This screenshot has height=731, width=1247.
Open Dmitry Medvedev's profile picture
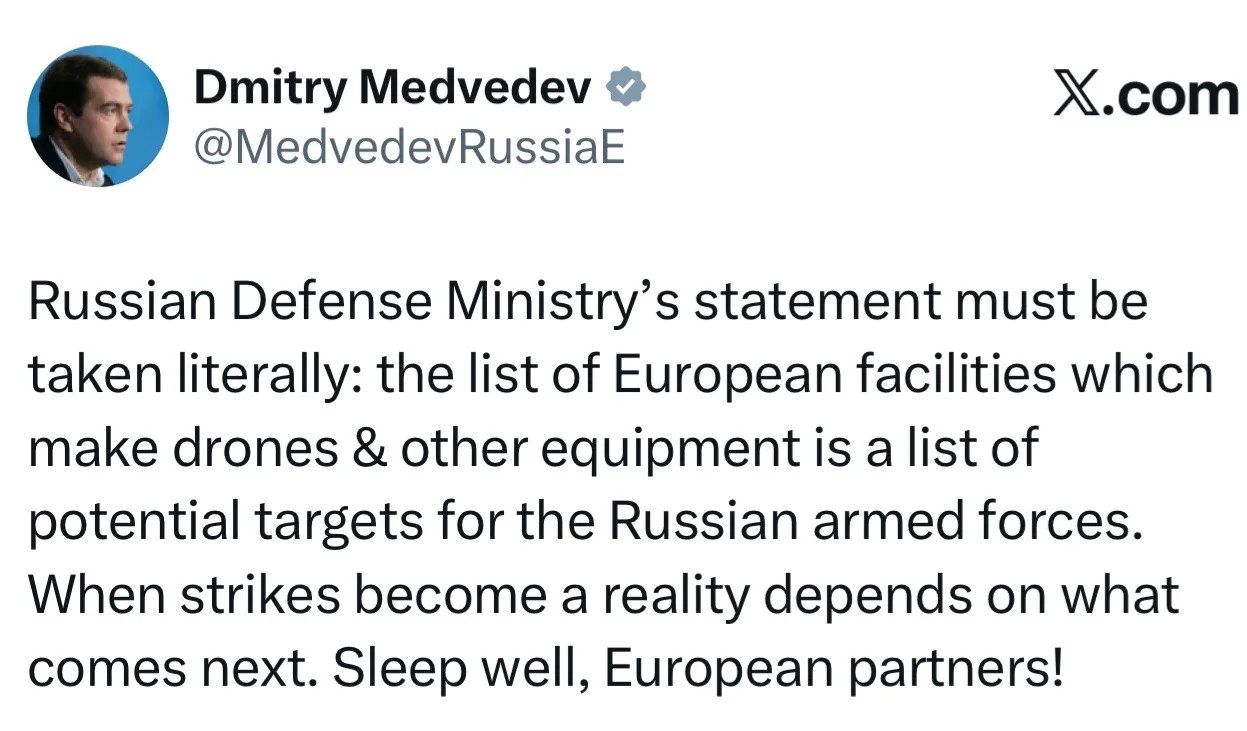coord(98,116)
